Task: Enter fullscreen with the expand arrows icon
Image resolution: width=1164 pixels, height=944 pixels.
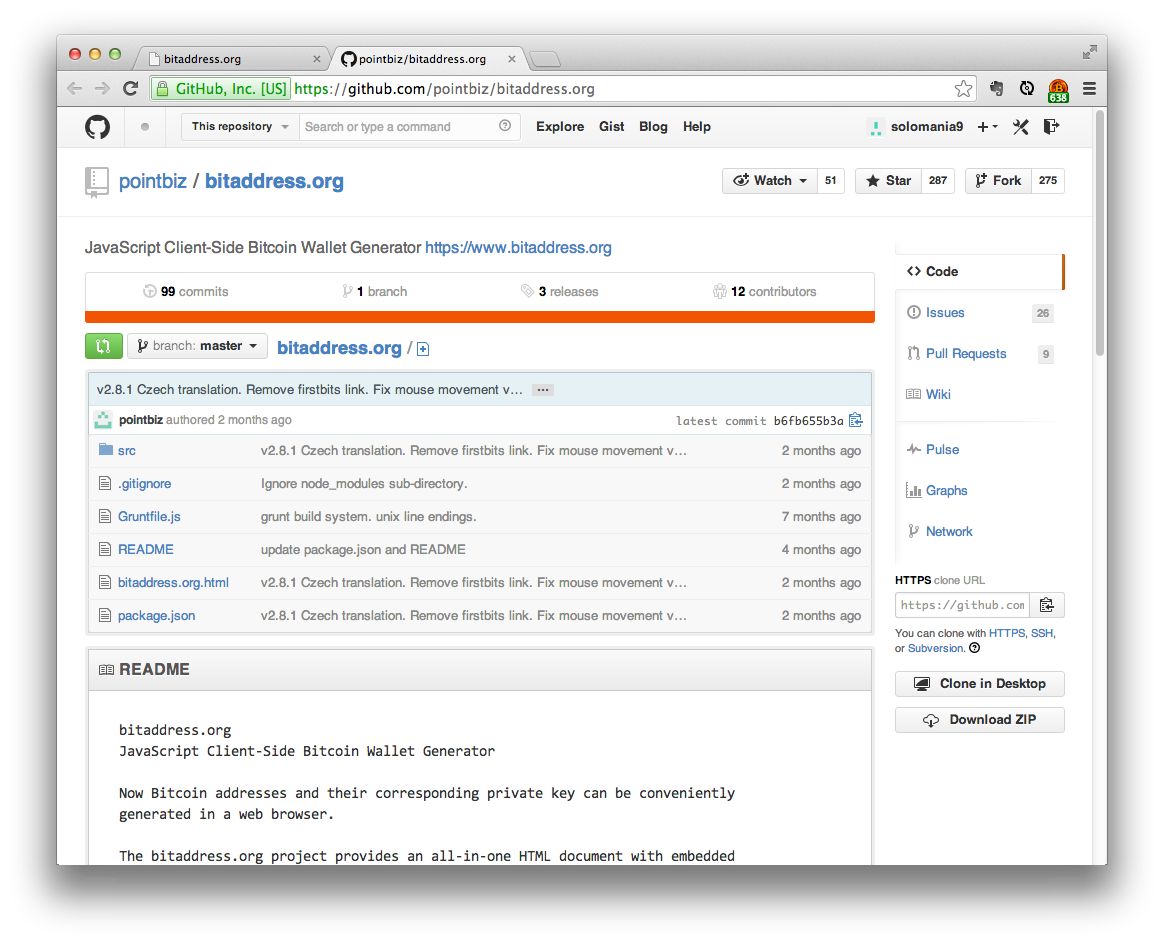Action: click(x=1089, y=52)
